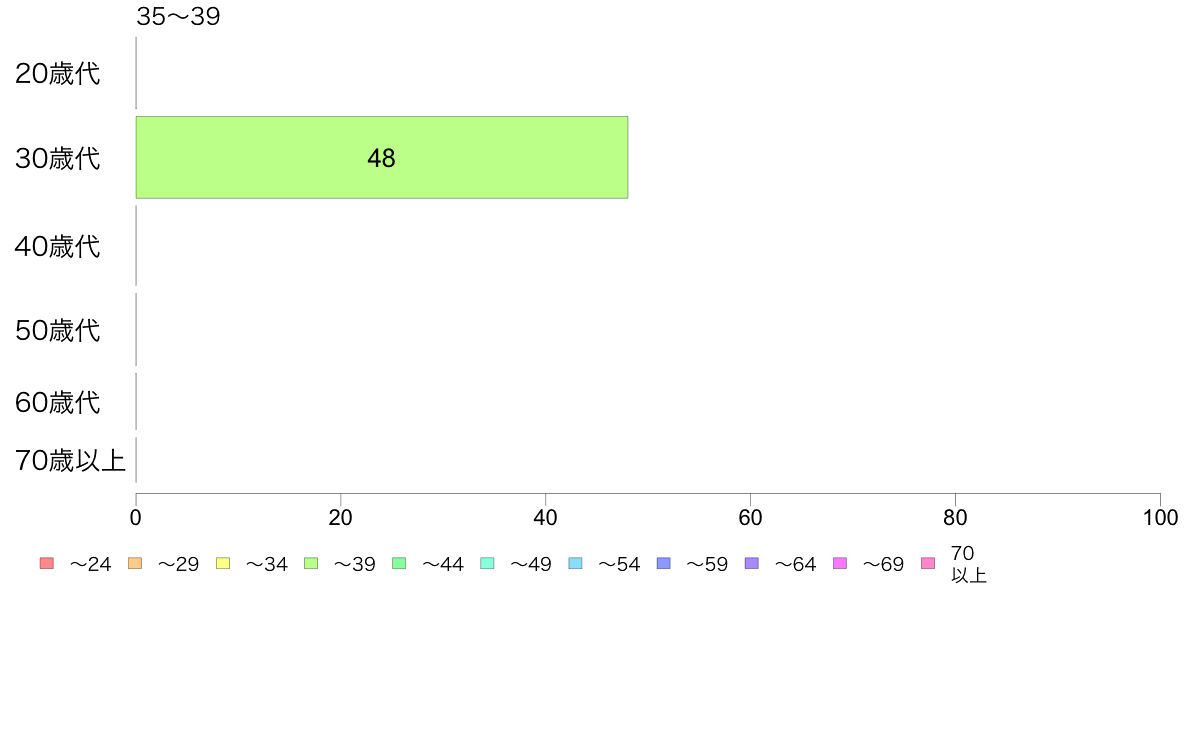This screenshot has height=736, width=1188.
Task: Click the aqua ~49 legend swatch
Action: pyautogui.click(x=487, y=563)
